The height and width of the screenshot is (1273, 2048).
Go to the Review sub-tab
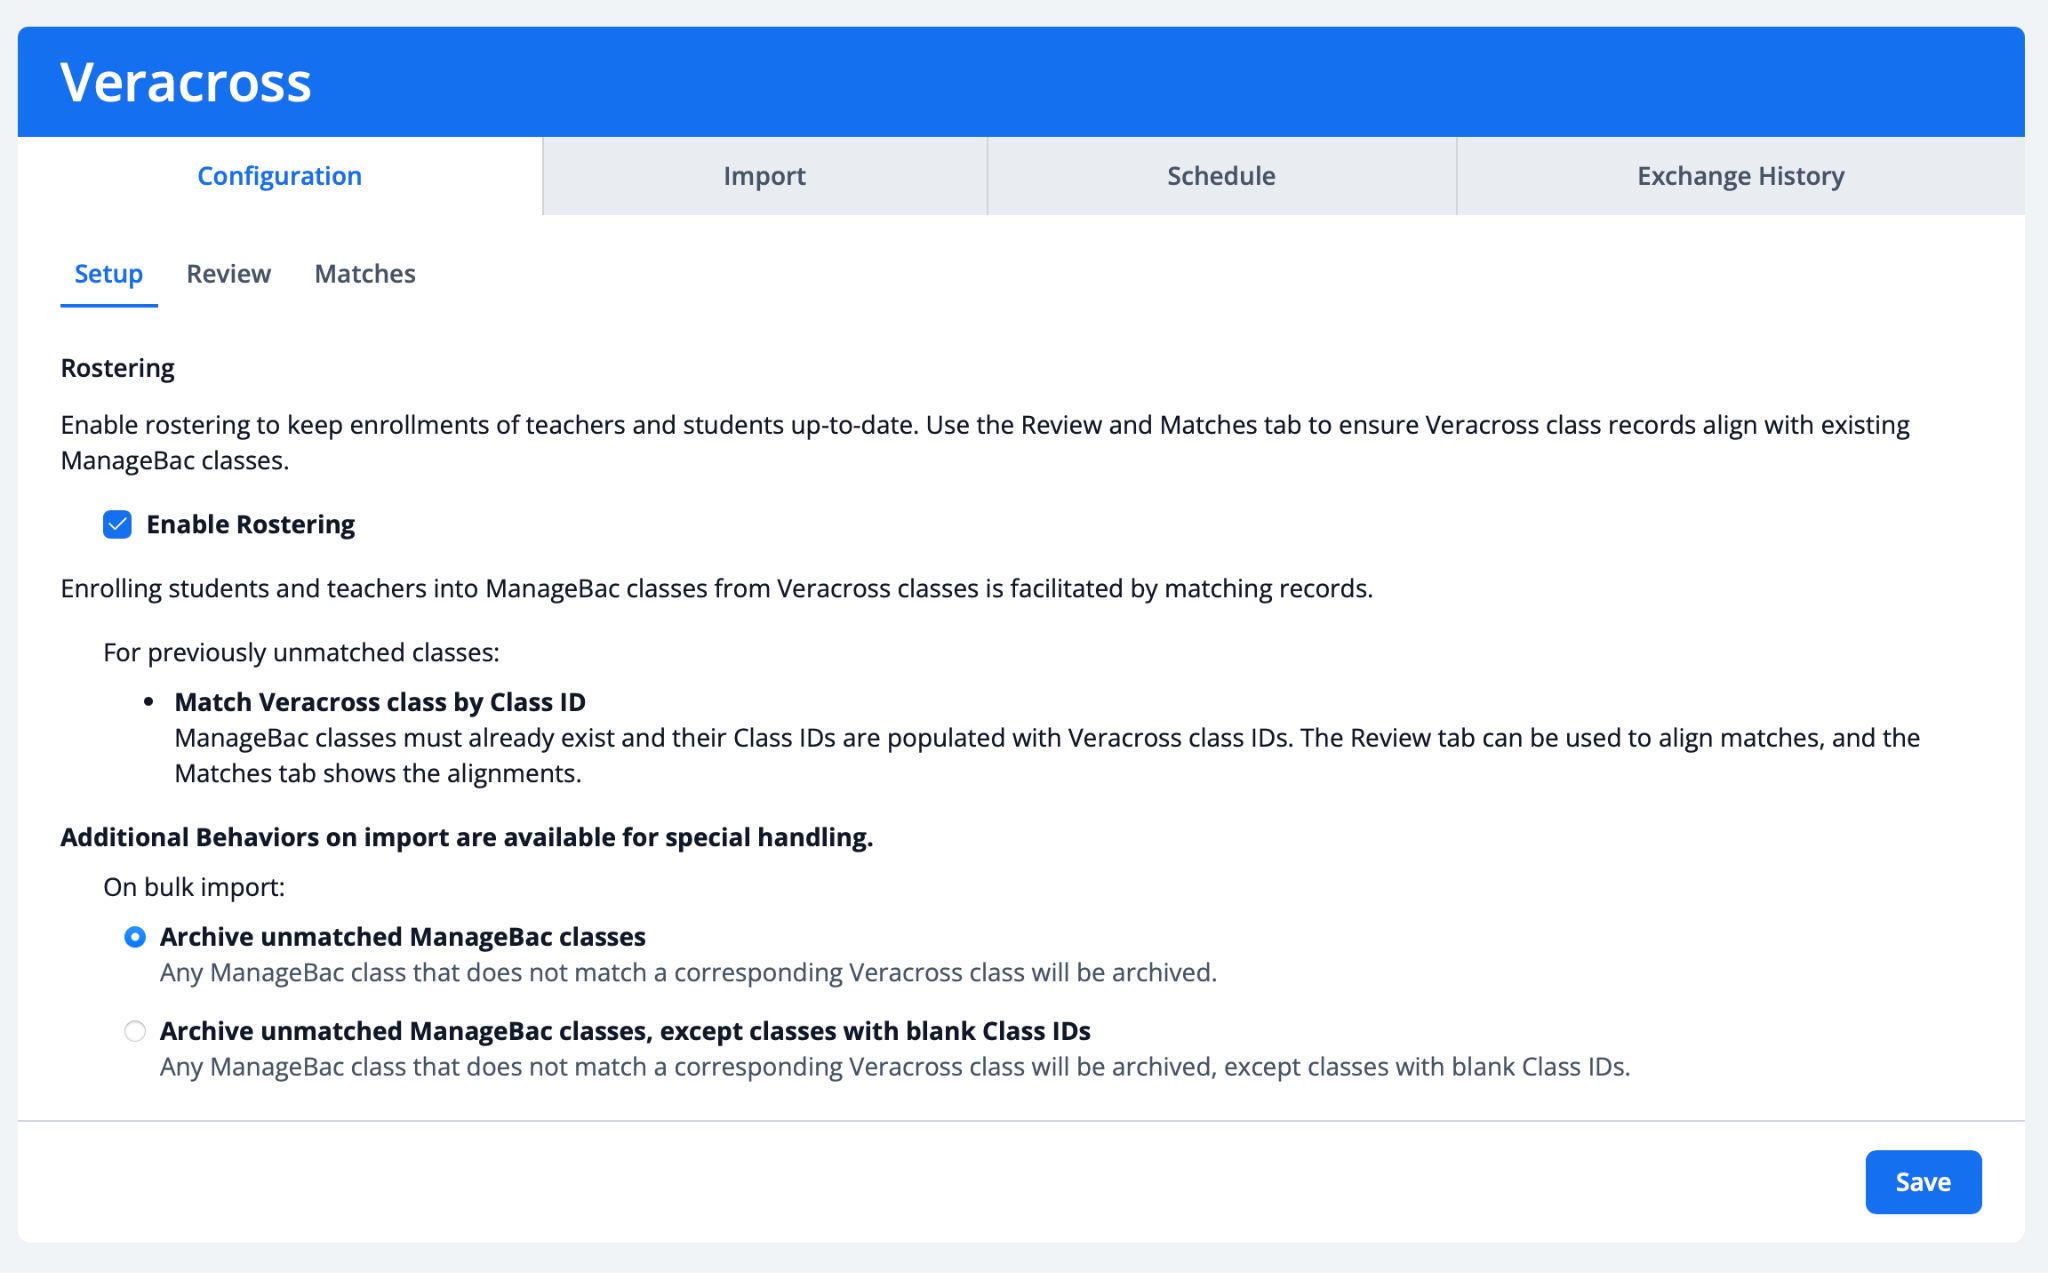click(228, 274)
